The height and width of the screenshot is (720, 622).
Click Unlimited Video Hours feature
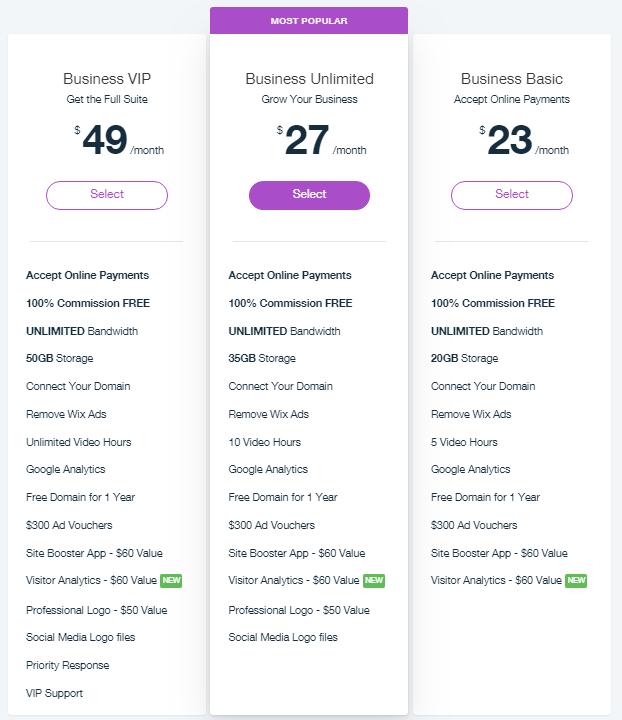coord(78,442)
